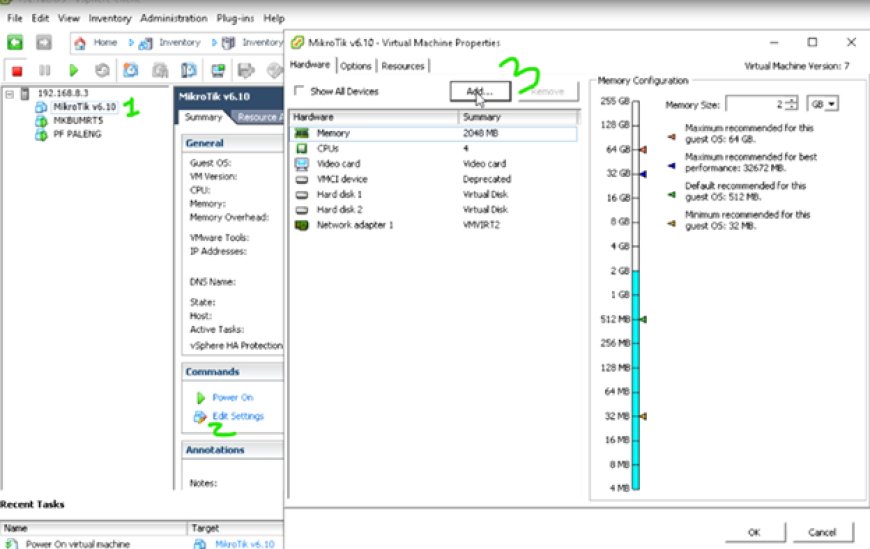The image size is (870, 549).
Task: Open the Plug-ins menu
Action: point(235,18)
